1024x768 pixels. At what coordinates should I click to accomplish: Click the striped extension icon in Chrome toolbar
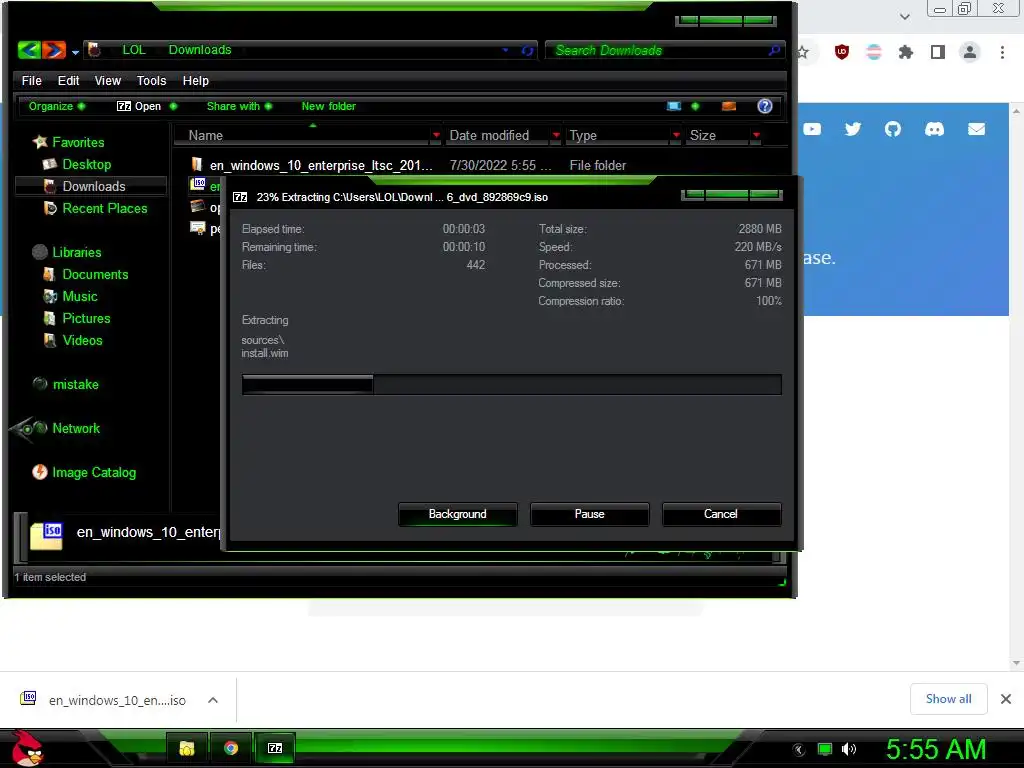874,52
